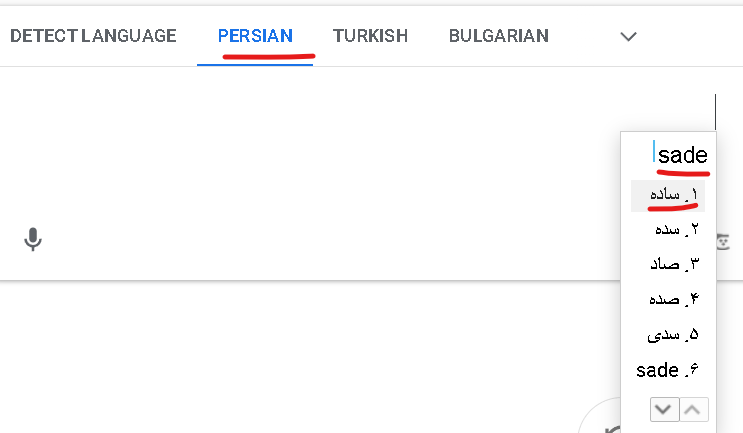Screen dimensions: 743x433
Task: Click the composing text sade in the popup
Action: point(682,155)
